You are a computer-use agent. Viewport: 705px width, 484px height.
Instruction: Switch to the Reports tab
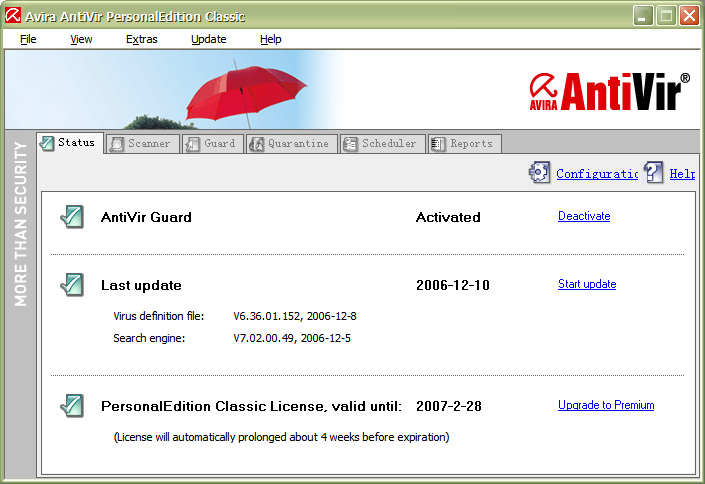(465, 143)
